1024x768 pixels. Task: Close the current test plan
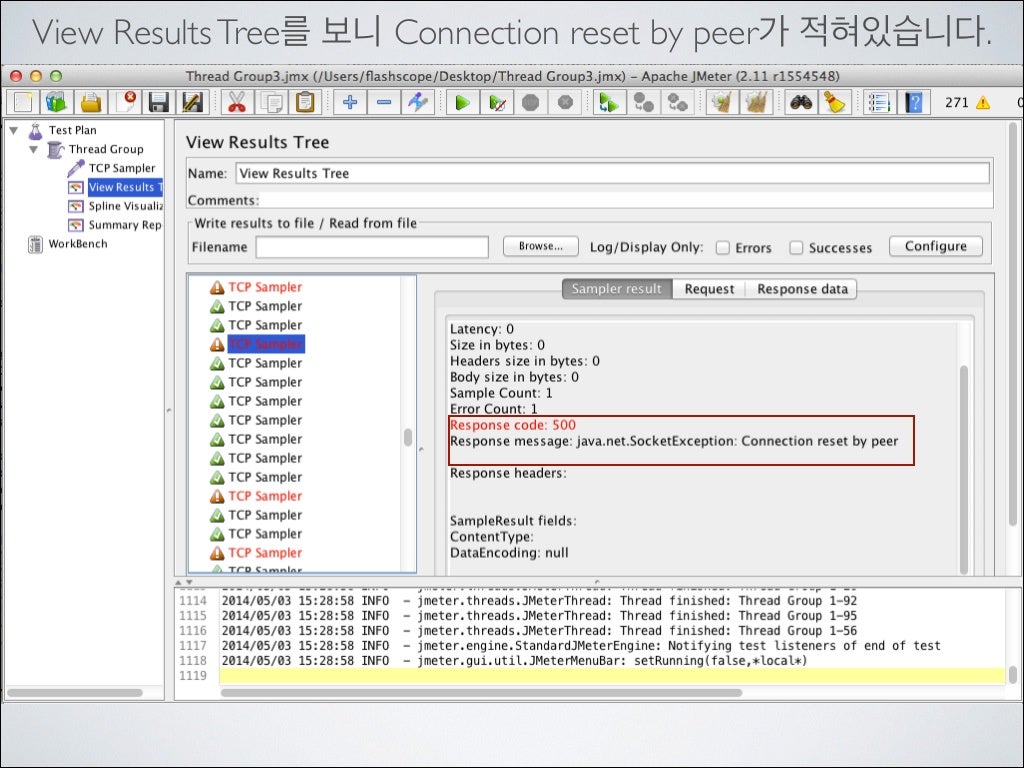(125, 103)
